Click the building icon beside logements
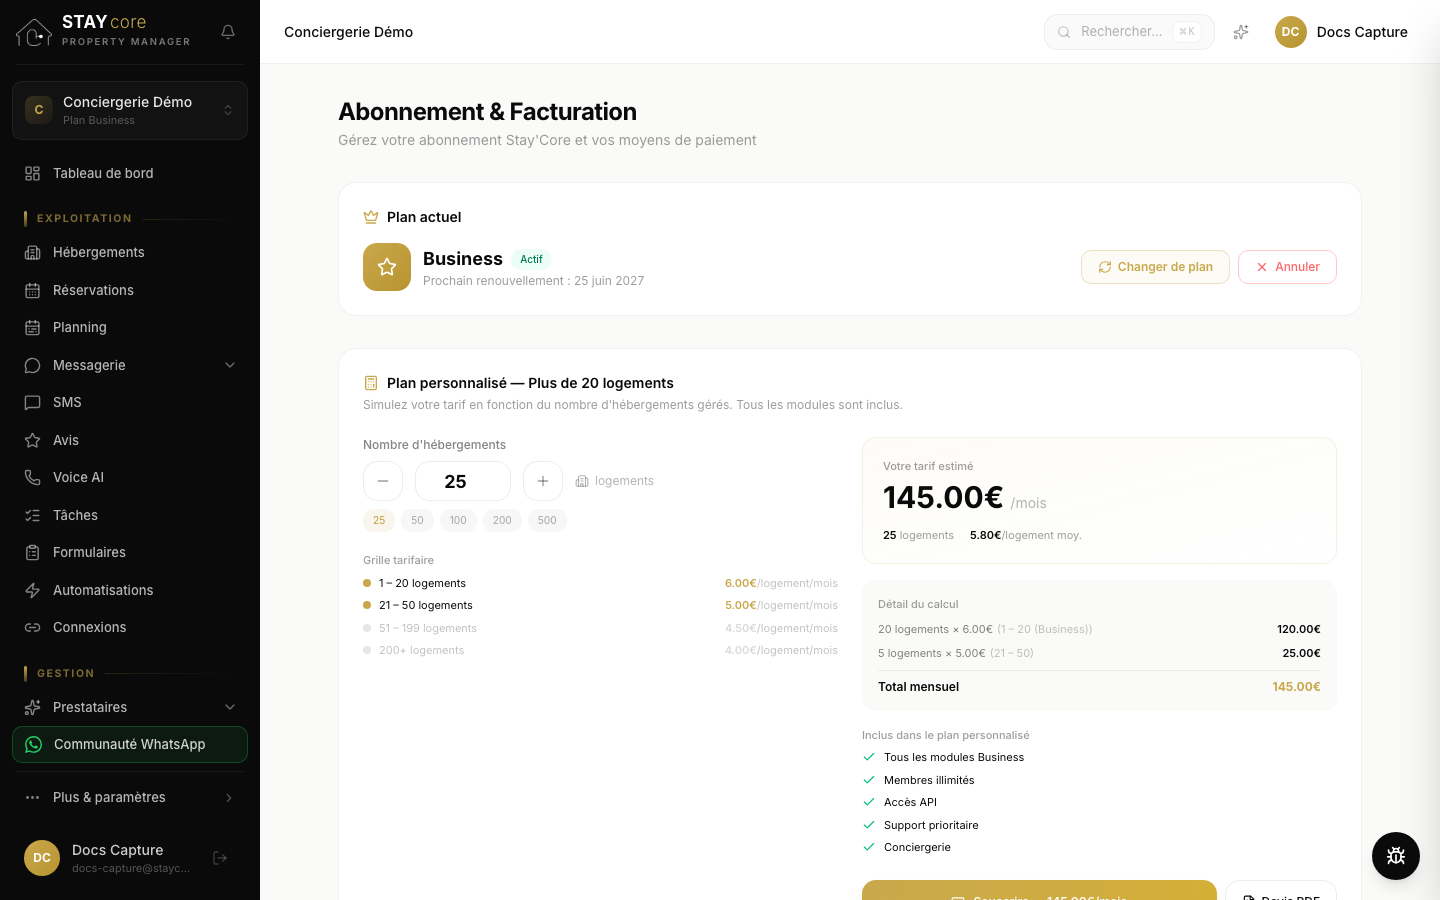Image resolution: width=1440 pixels, height=900 pixels. click(x=582, y=481)
